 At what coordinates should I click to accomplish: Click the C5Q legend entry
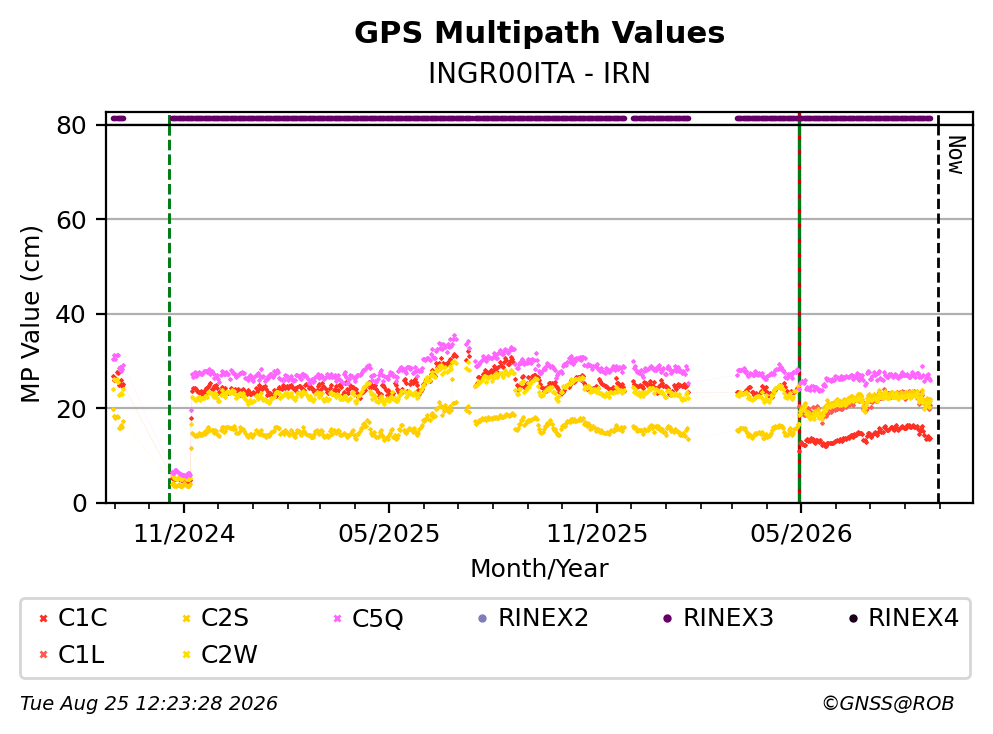[x=368, y=618]
